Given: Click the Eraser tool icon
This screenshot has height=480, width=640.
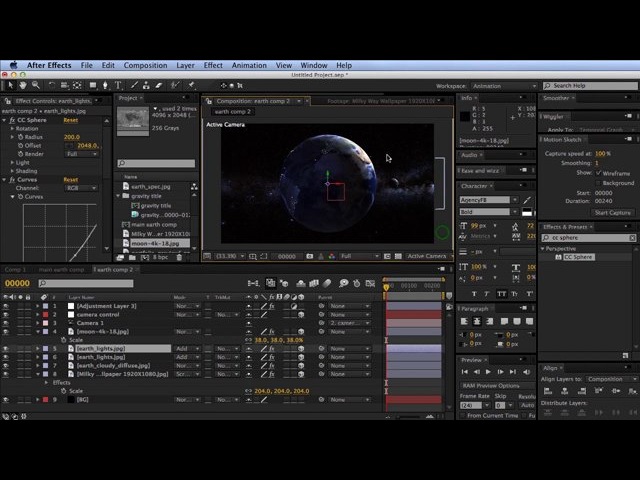Looking at the screenshot, I should [x=157, y=86].
